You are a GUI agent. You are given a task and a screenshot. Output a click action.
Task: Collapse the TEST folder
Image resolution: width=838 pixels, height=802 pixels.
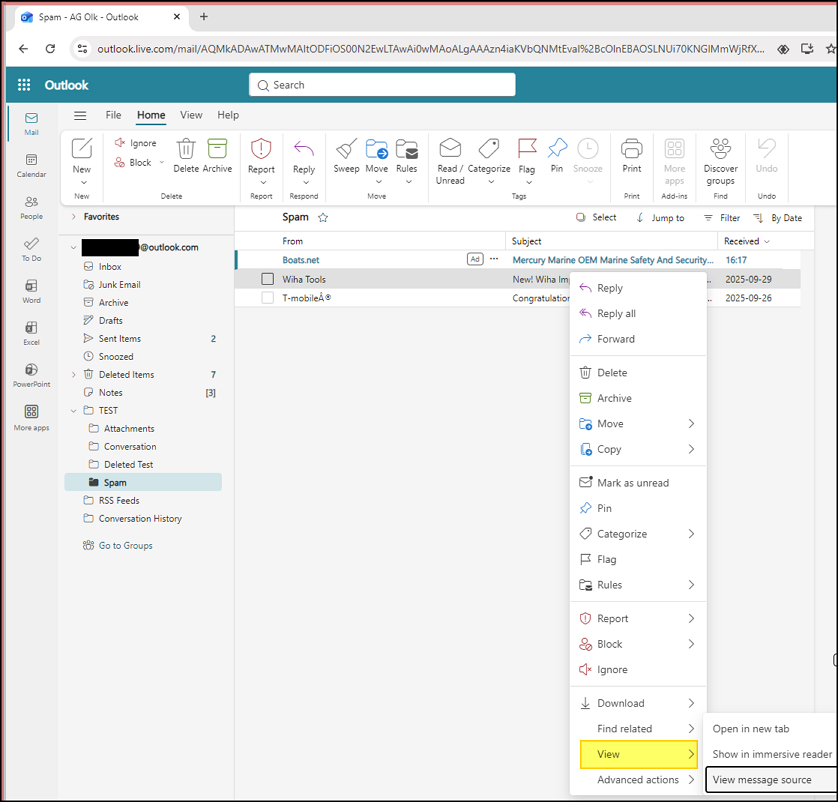pyautogui.click(x=74, y=410)
